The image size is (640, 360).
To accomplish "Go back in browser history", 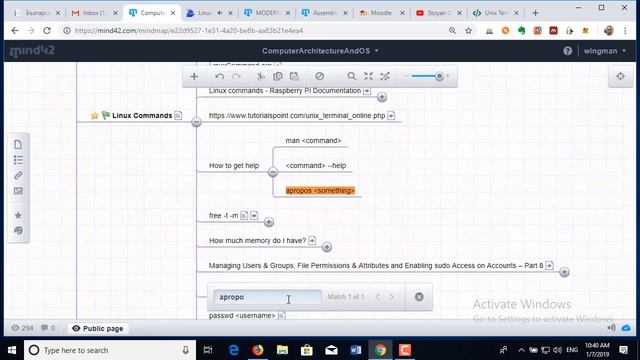I will [x=15, y=31].
